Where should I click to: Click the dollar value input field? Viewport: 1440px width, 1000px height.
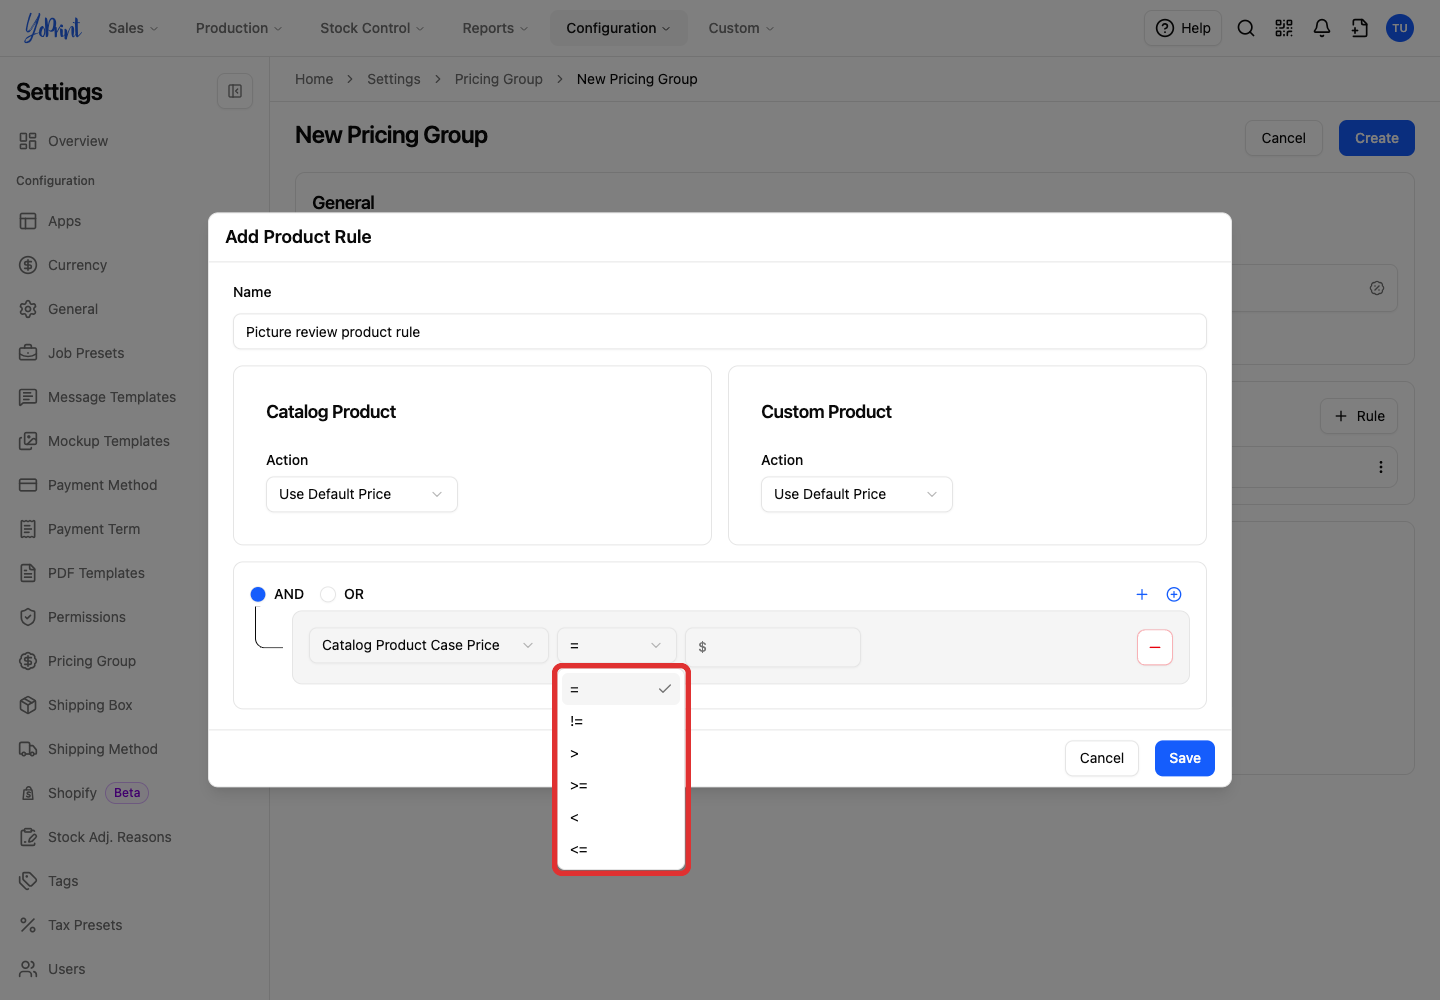click(773, 647)
